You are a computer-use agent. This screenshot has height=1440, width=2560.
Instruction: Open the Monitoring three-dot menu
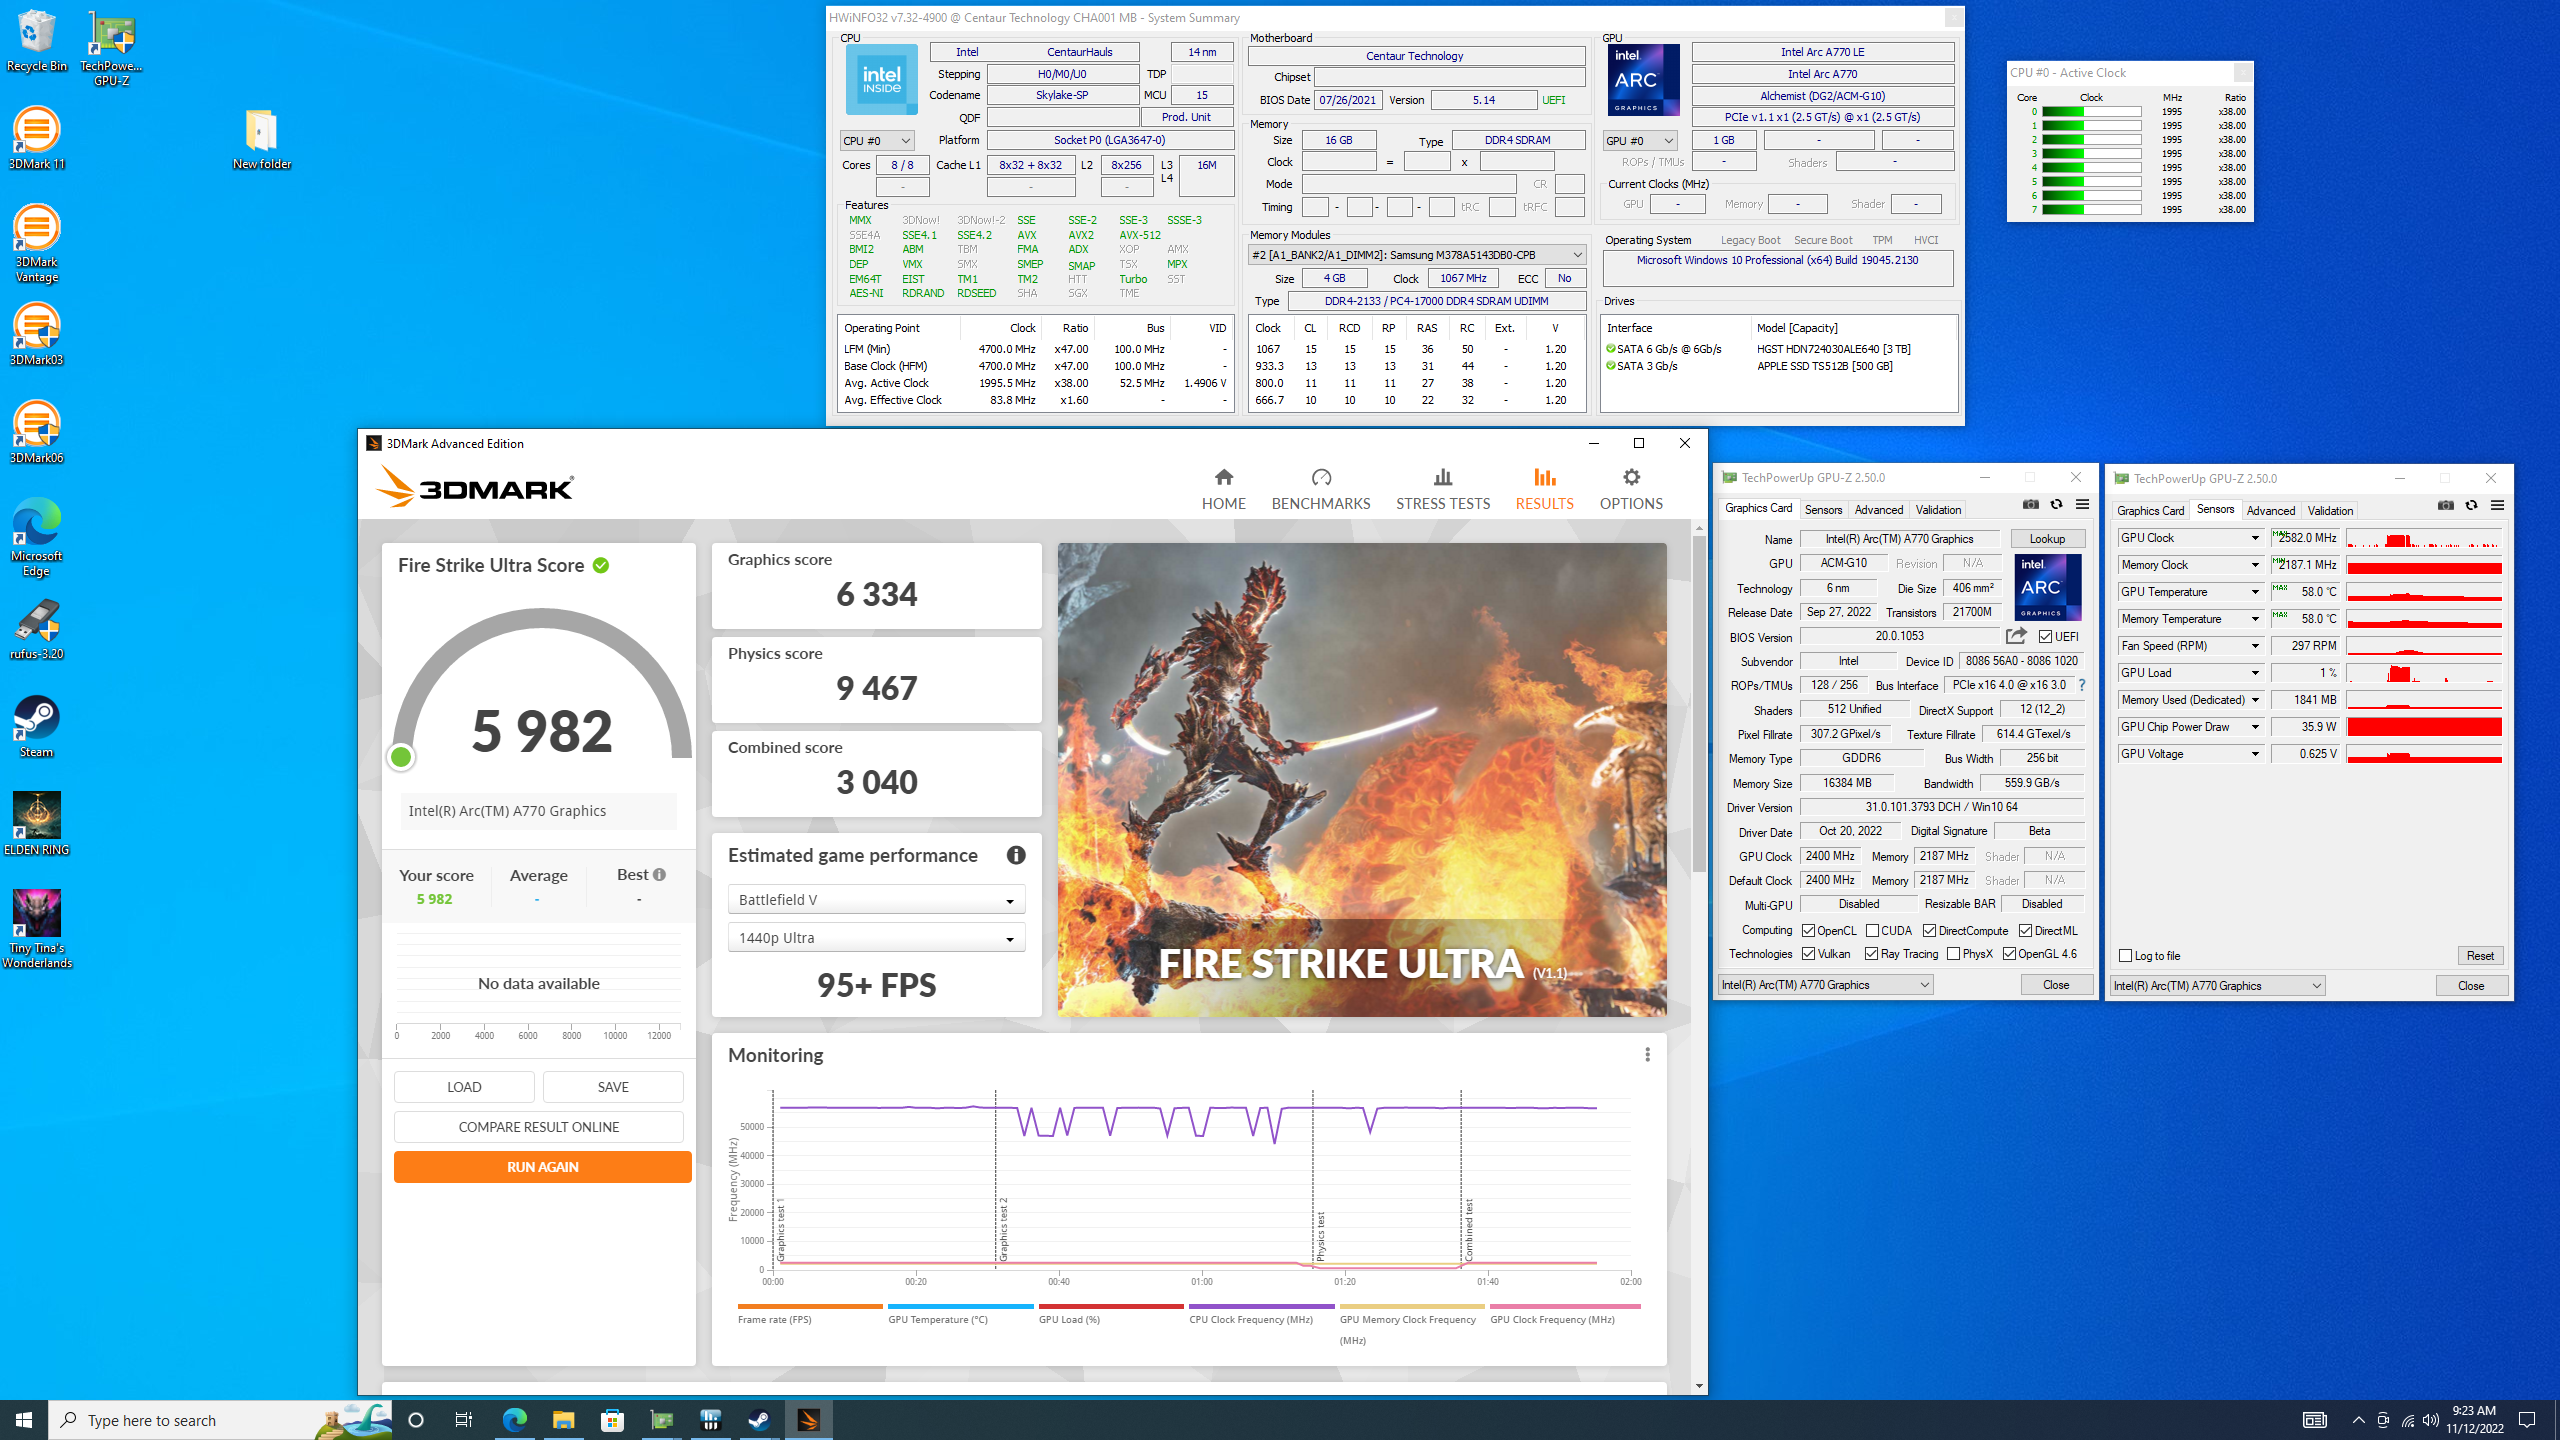click(1647, 1054)
